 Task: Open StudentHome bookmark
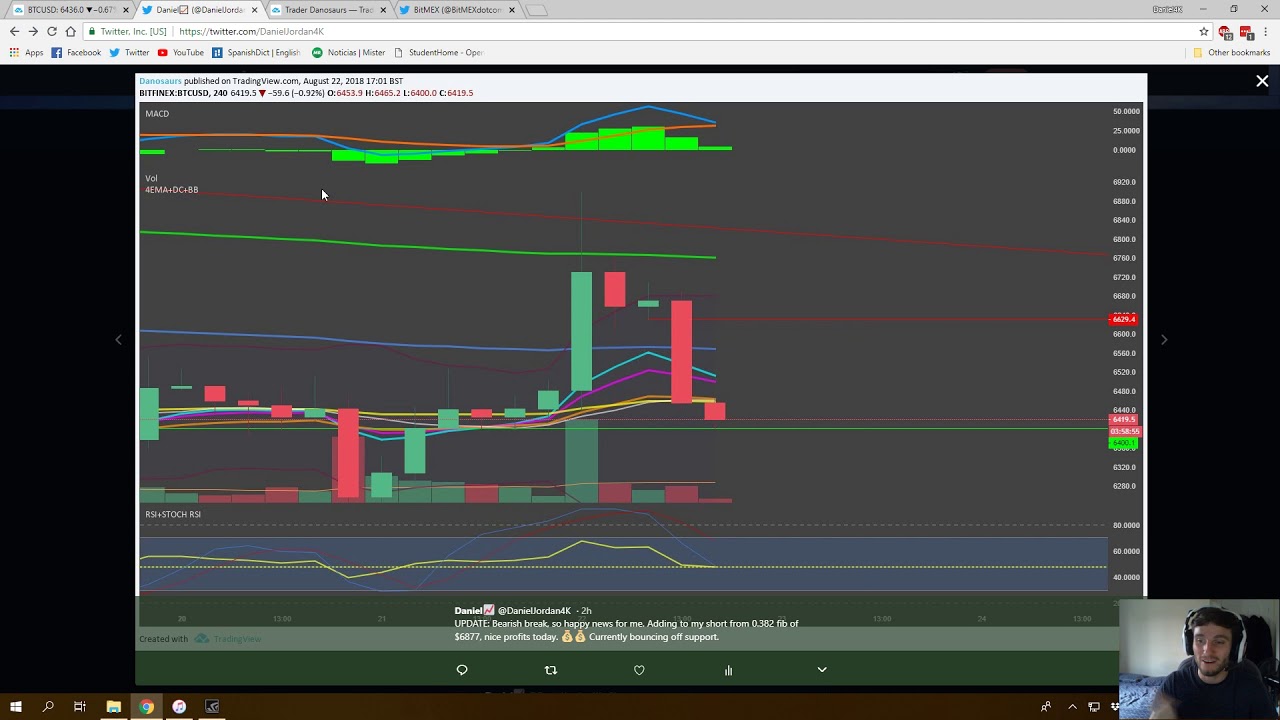point(438,52)
